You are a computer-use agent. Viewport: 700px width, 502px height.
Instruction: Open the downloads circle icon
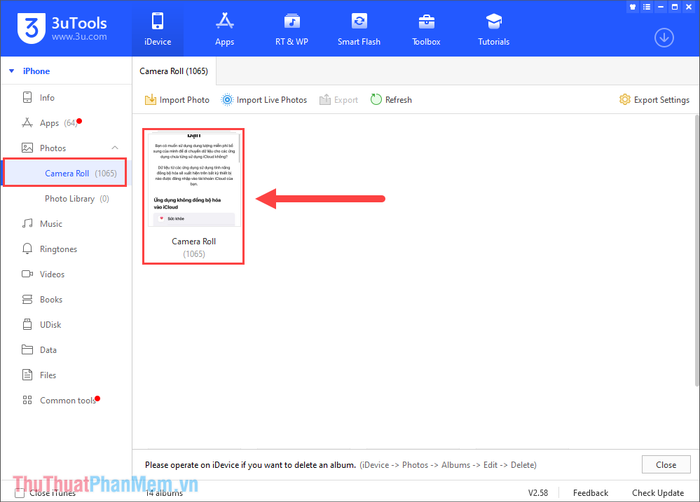[664, 38]
